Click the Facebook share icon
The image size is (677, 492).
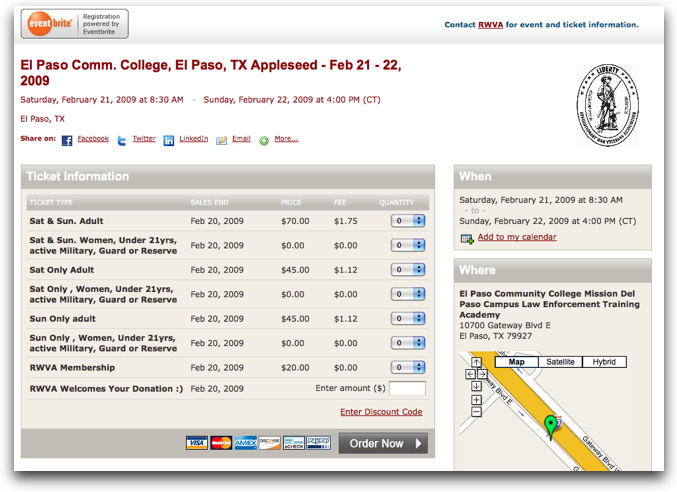coord(67,140)
